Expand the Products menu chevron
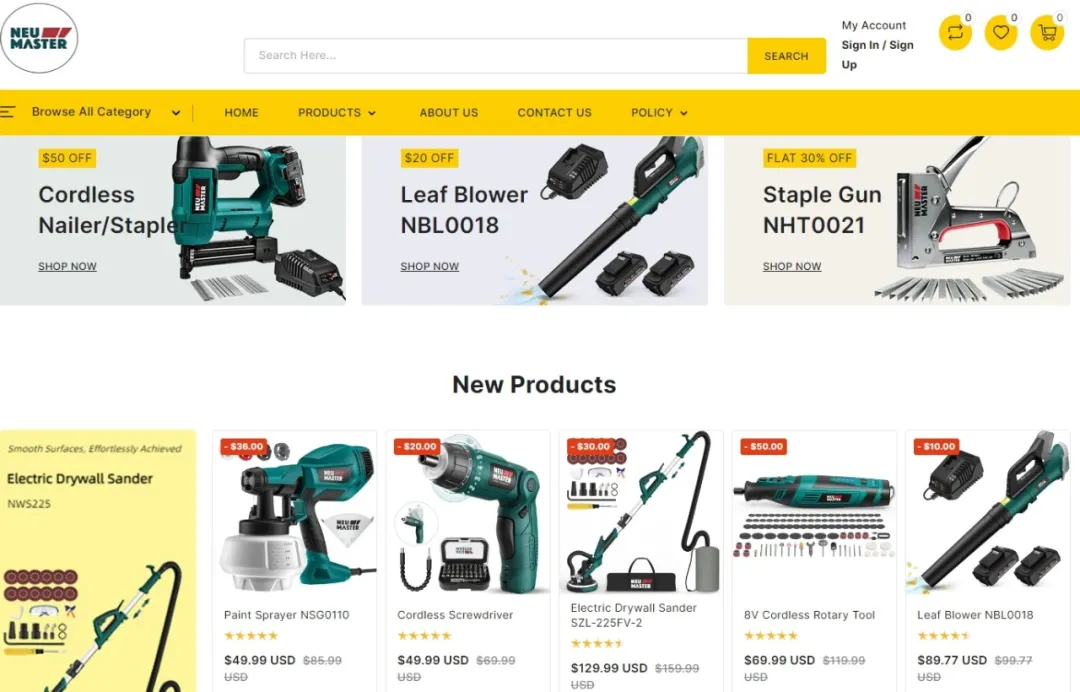This screenshot has height=692, width=1080. (372, 113)
